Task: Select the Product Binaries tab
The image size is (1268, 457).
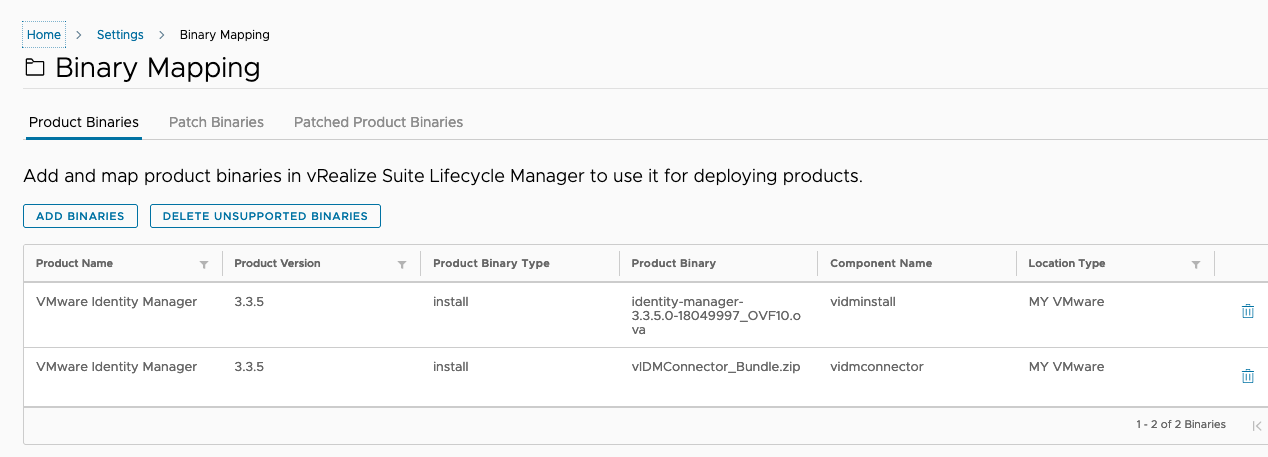Action: (x=84, y=122)
